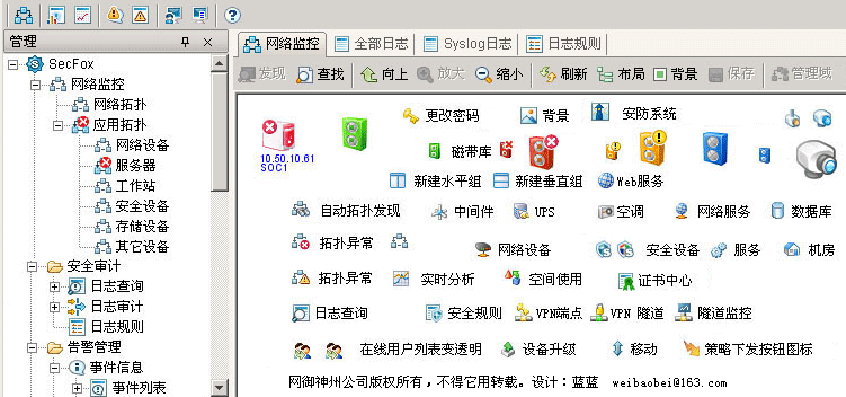Click the alert speech bubble toolbar icon
This screenshot has width=846, height=397.
[x=114, y=15]
